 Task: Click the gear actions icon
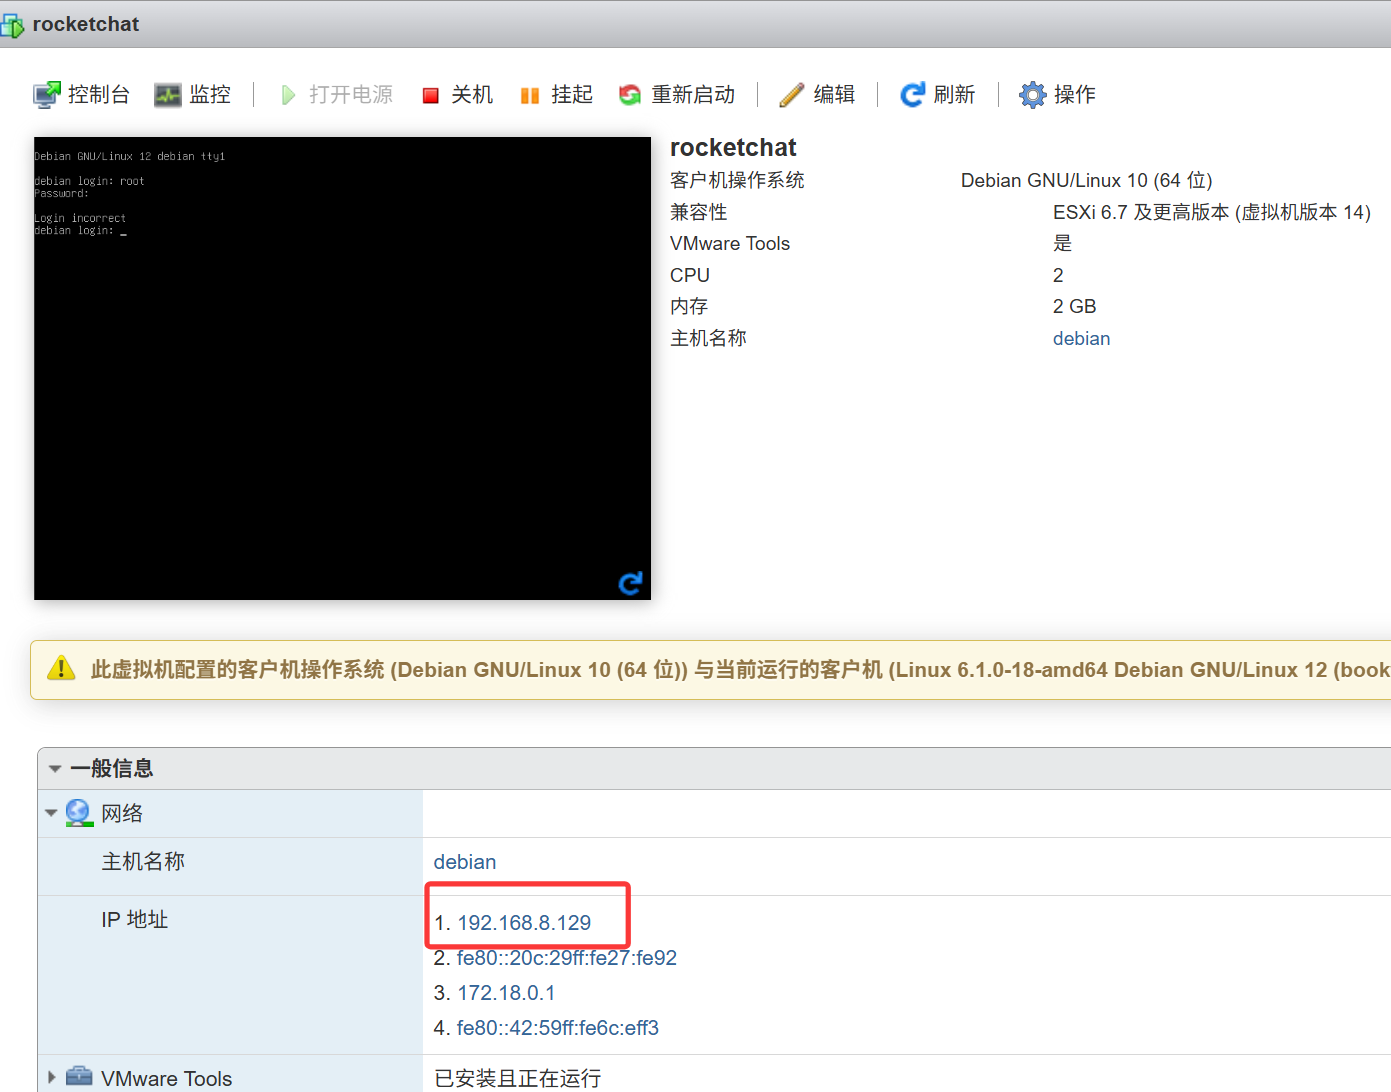pos(1032,95)
